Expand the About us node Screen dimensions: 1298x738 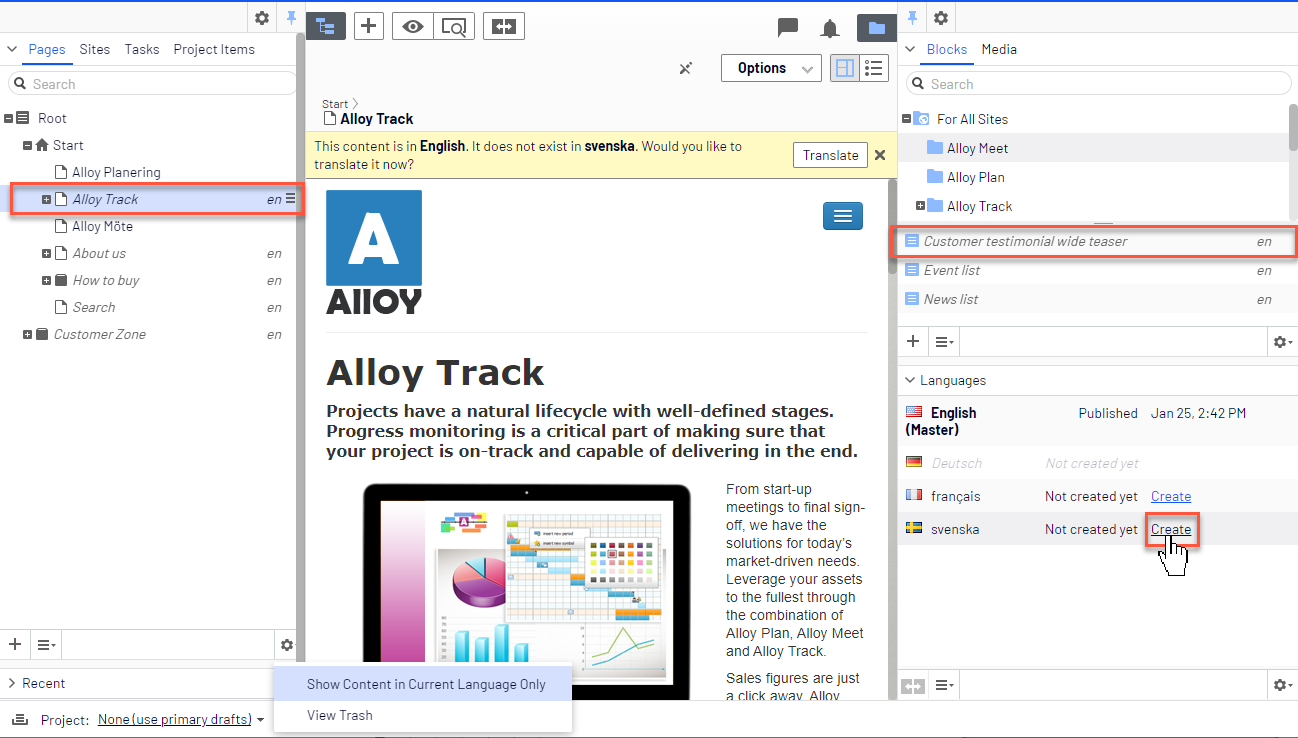coord(47,253)
